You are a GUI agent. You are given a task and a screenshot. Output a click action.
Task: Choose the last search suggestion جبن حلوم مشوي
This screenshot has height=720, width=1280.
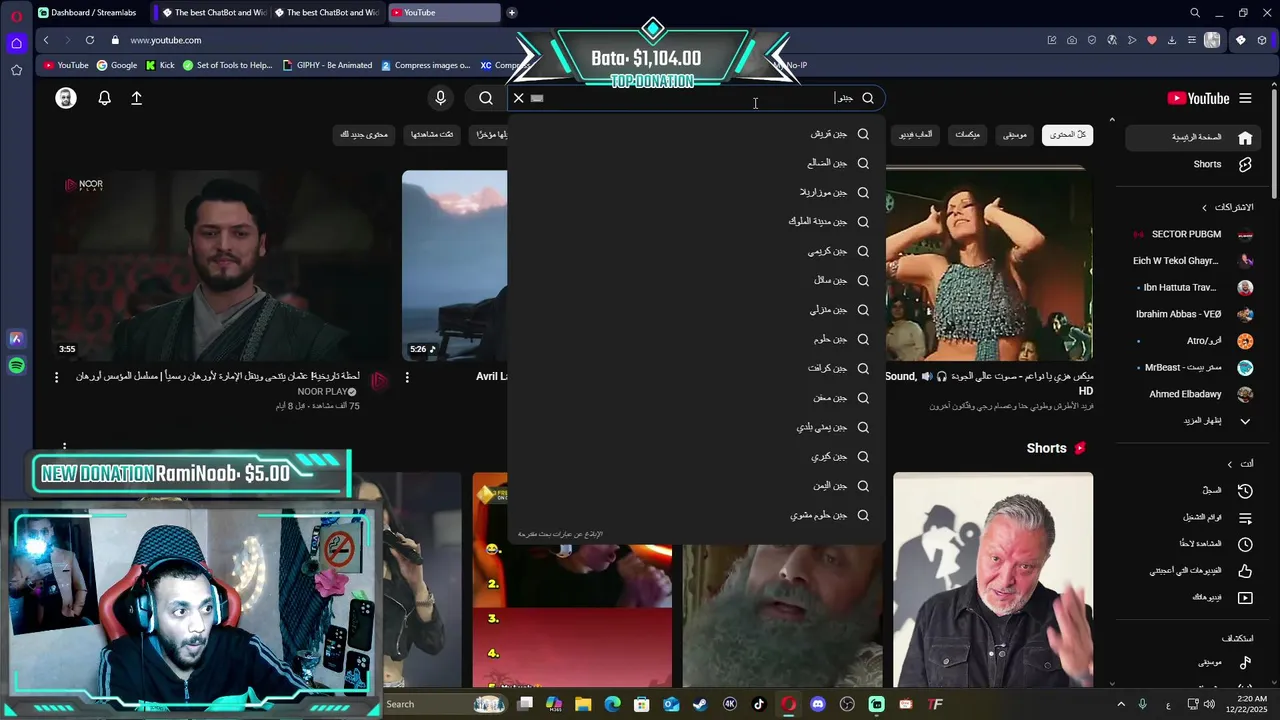coord(697,515)
